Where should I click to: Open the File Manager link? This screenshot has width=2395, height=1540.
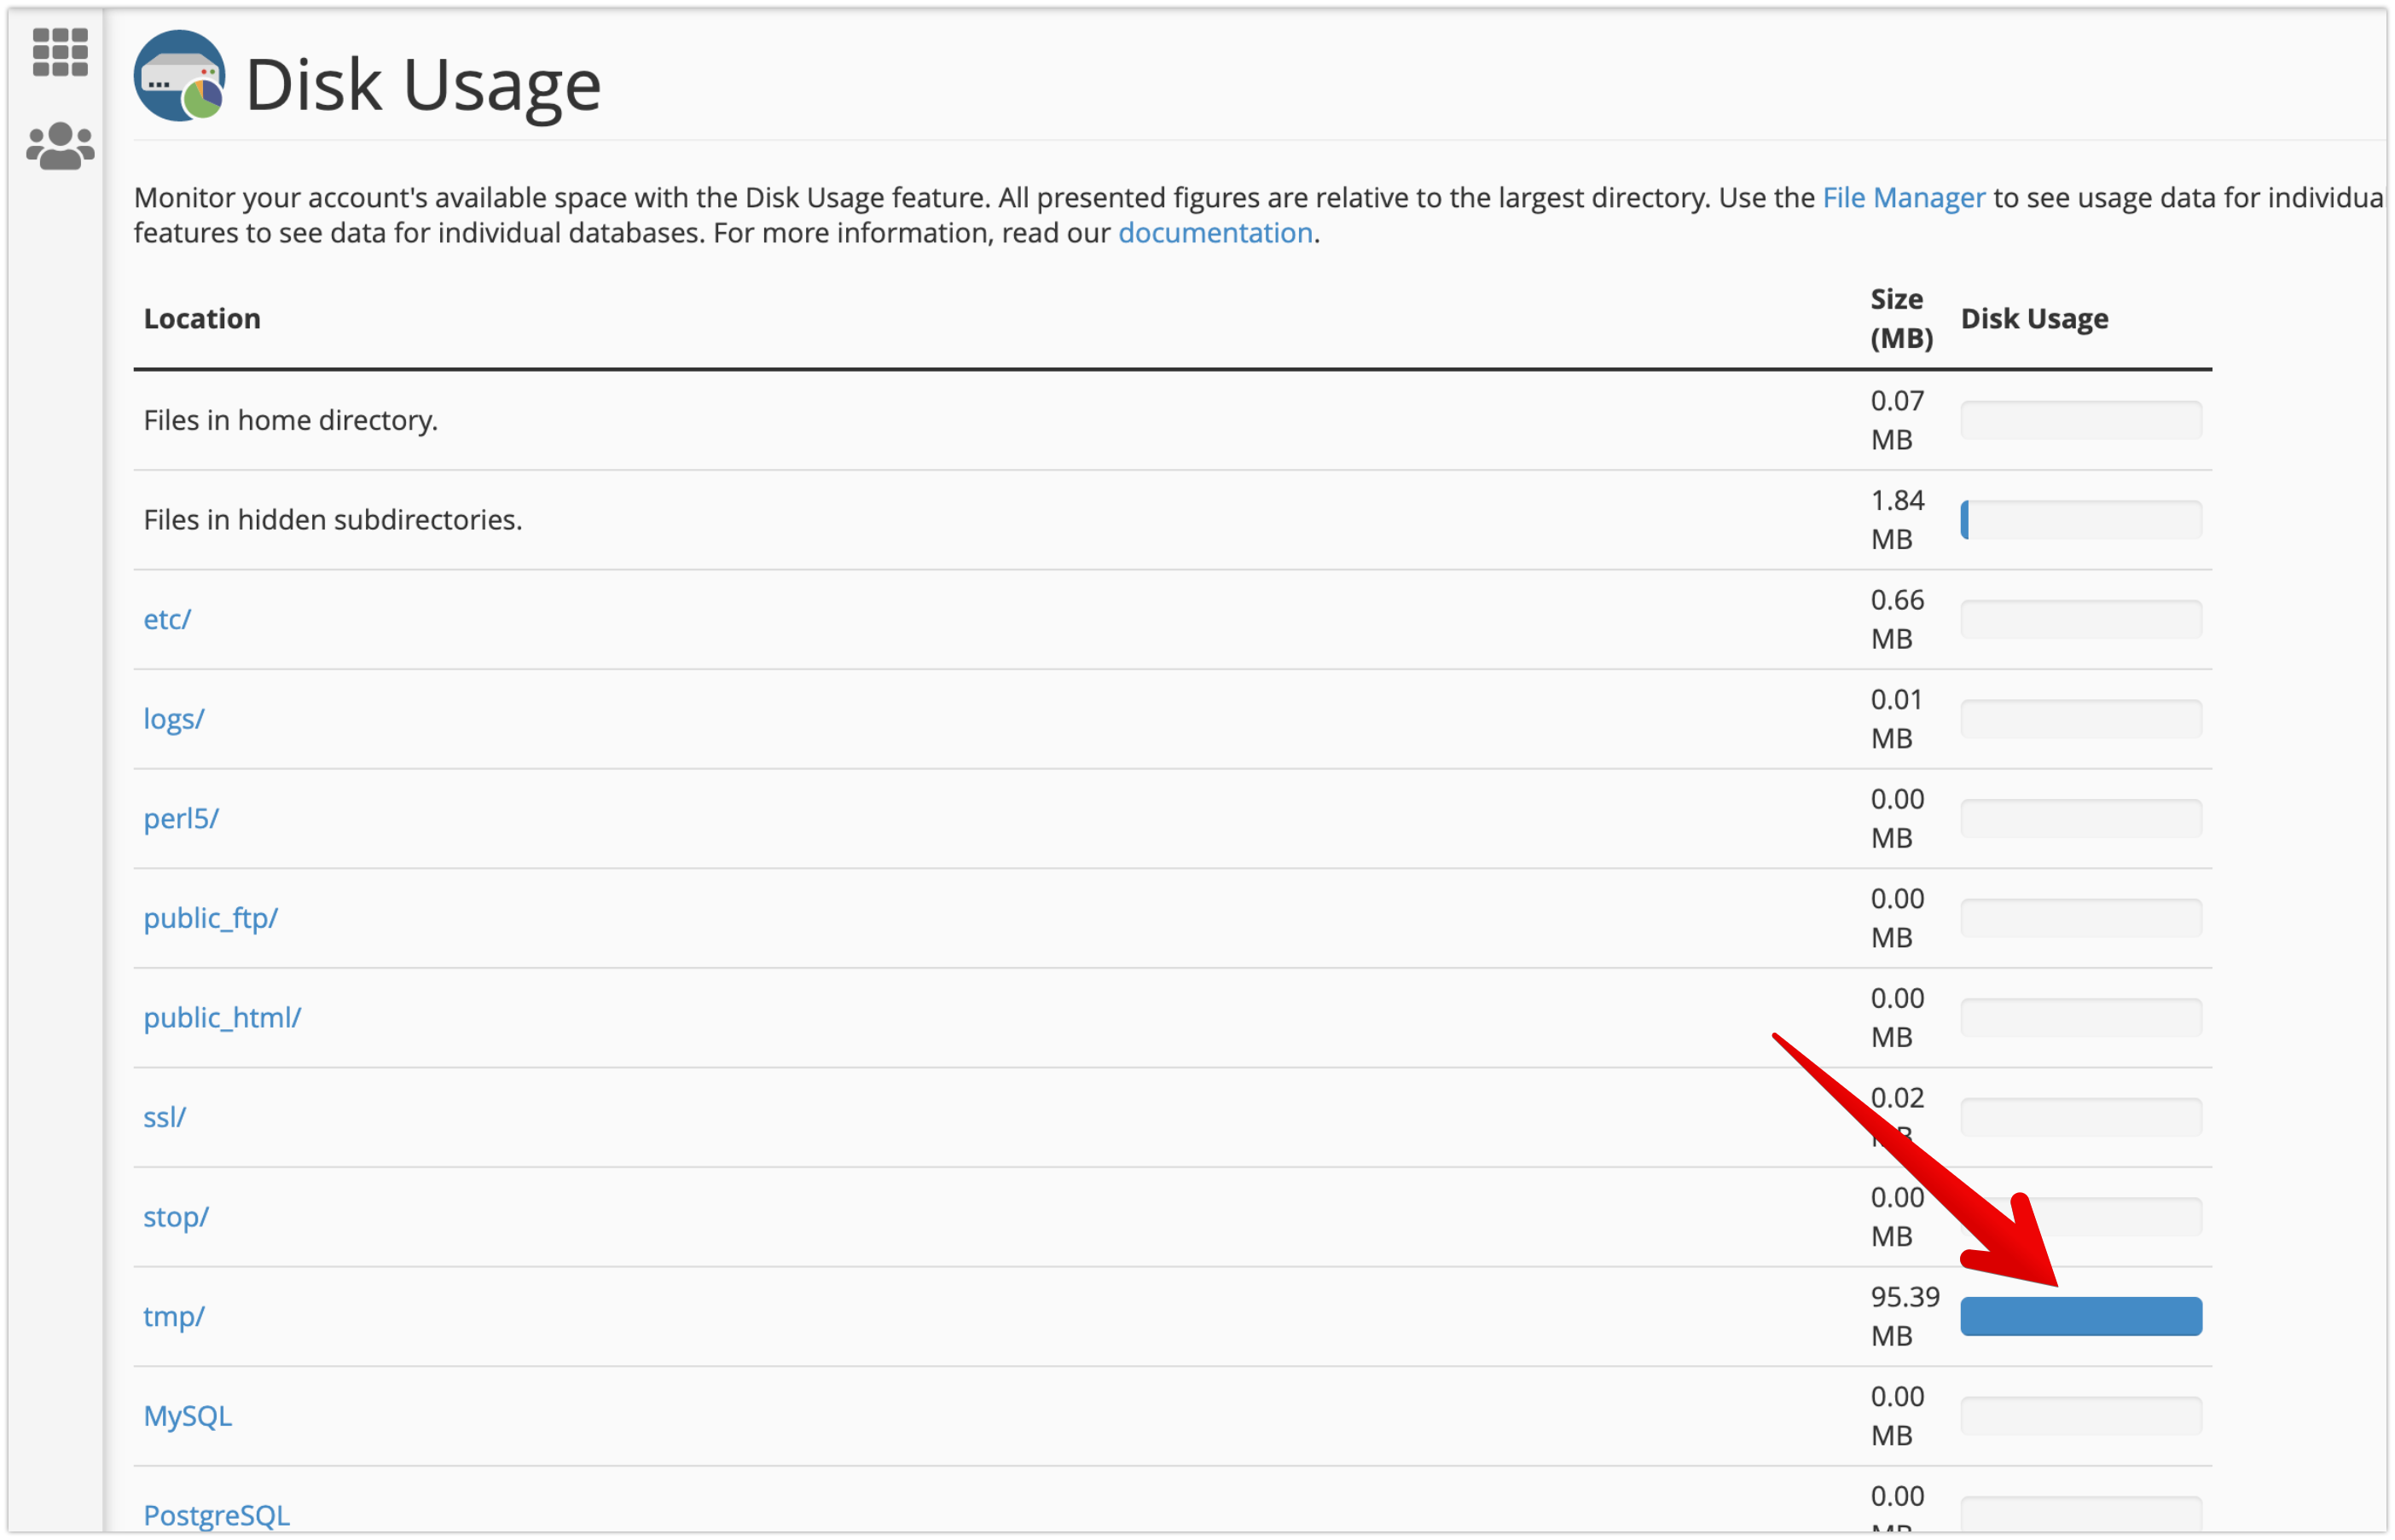coord(1902,198)
